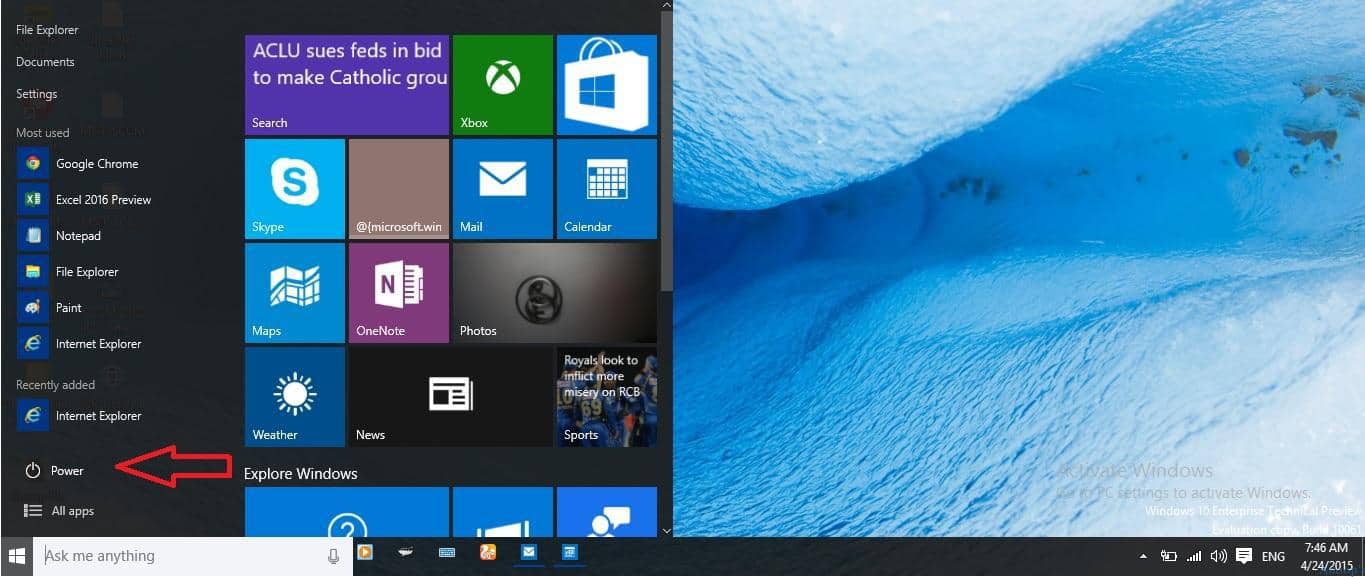Screen dimensions: 1365x577
Task: Open the network signal tray icon
Action: 1194,556
